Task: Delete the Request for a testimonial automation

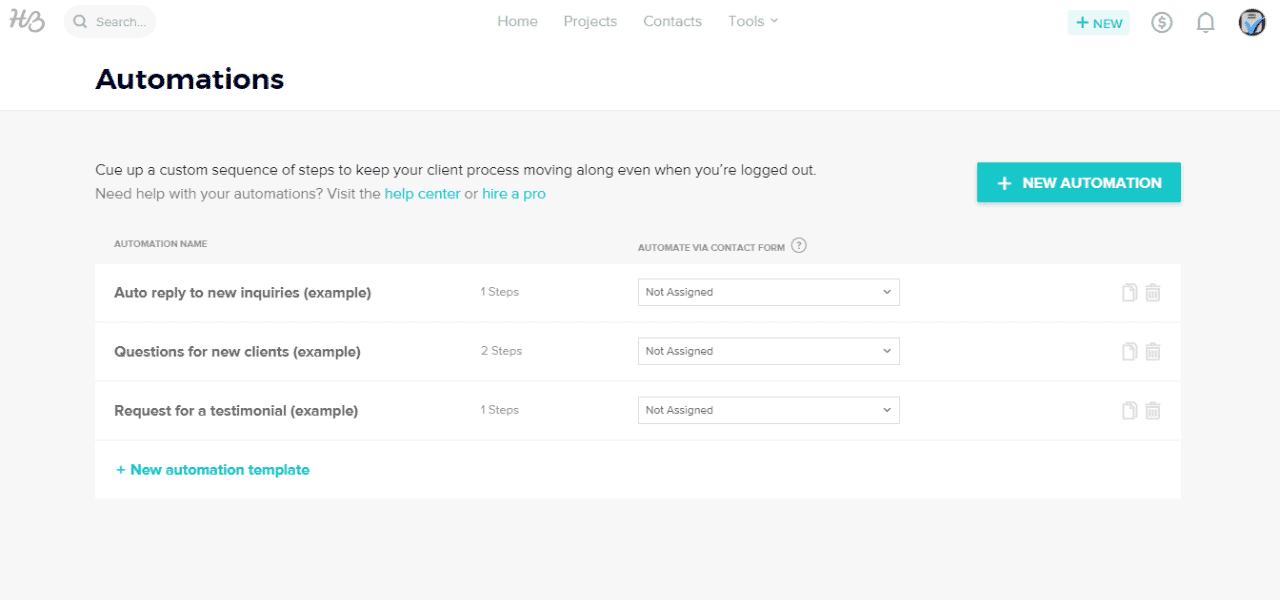Action: [1153, 410]
